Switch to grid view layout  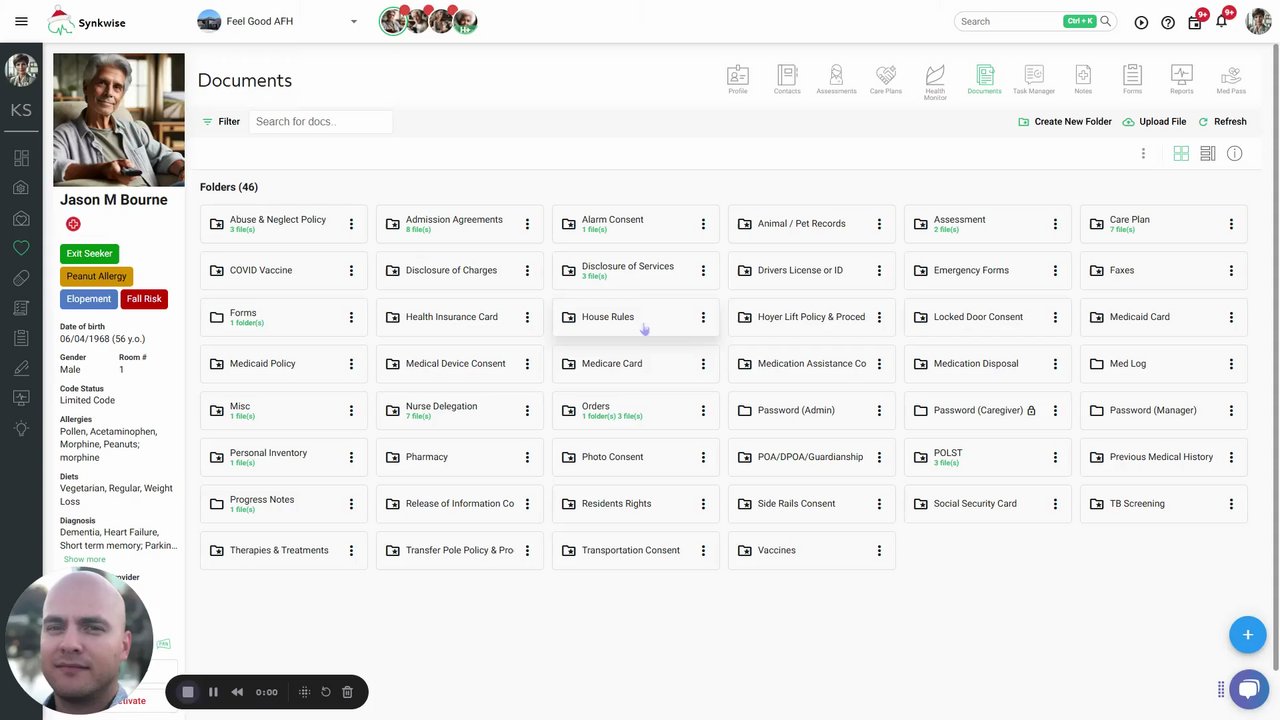pos(1181,153)
